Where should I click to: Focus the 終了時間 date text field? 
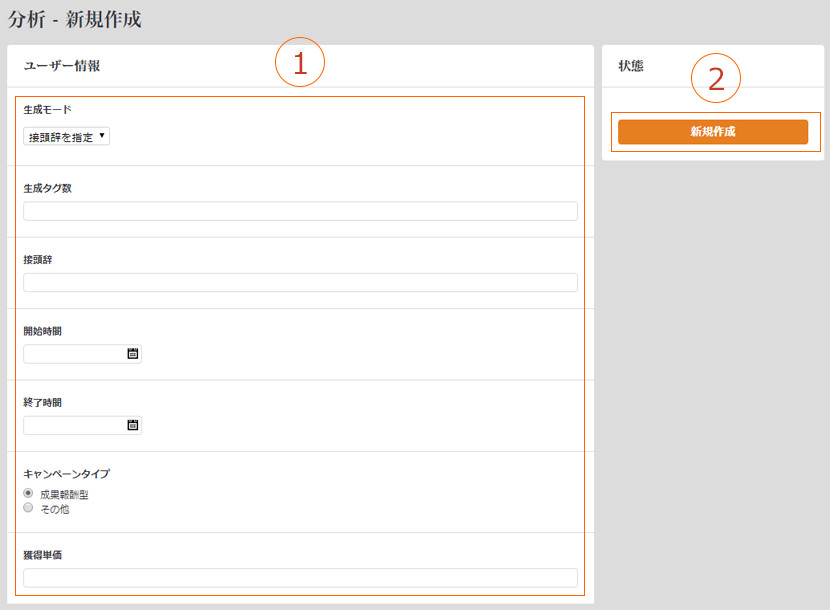click(x=74, y=425)
